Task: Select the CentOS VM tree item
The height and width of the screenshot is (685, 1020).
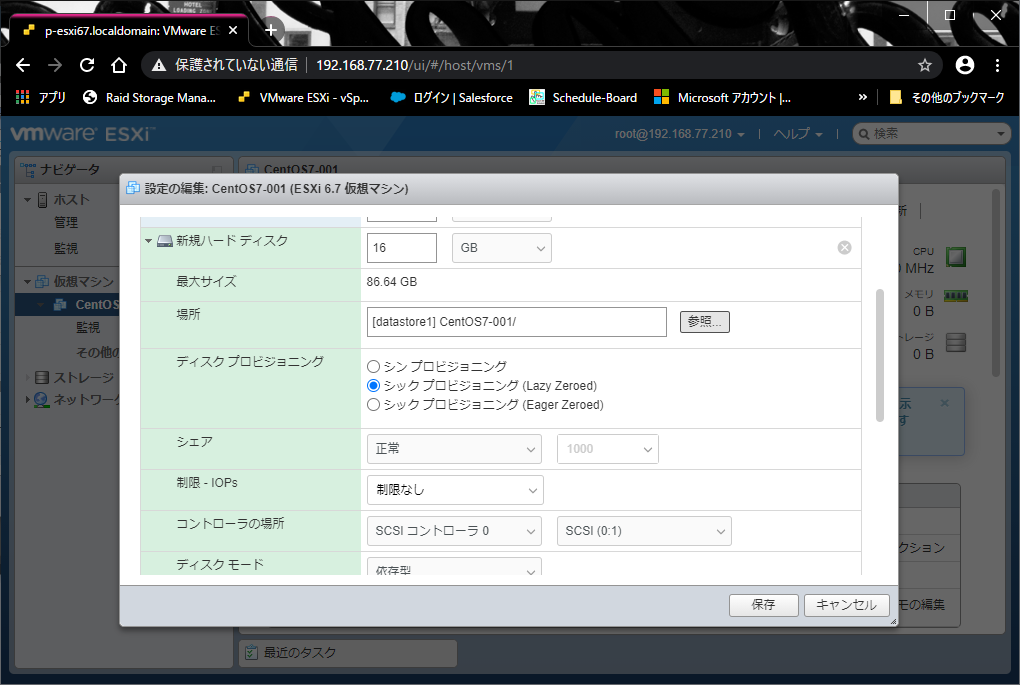Action: (96, 304)
